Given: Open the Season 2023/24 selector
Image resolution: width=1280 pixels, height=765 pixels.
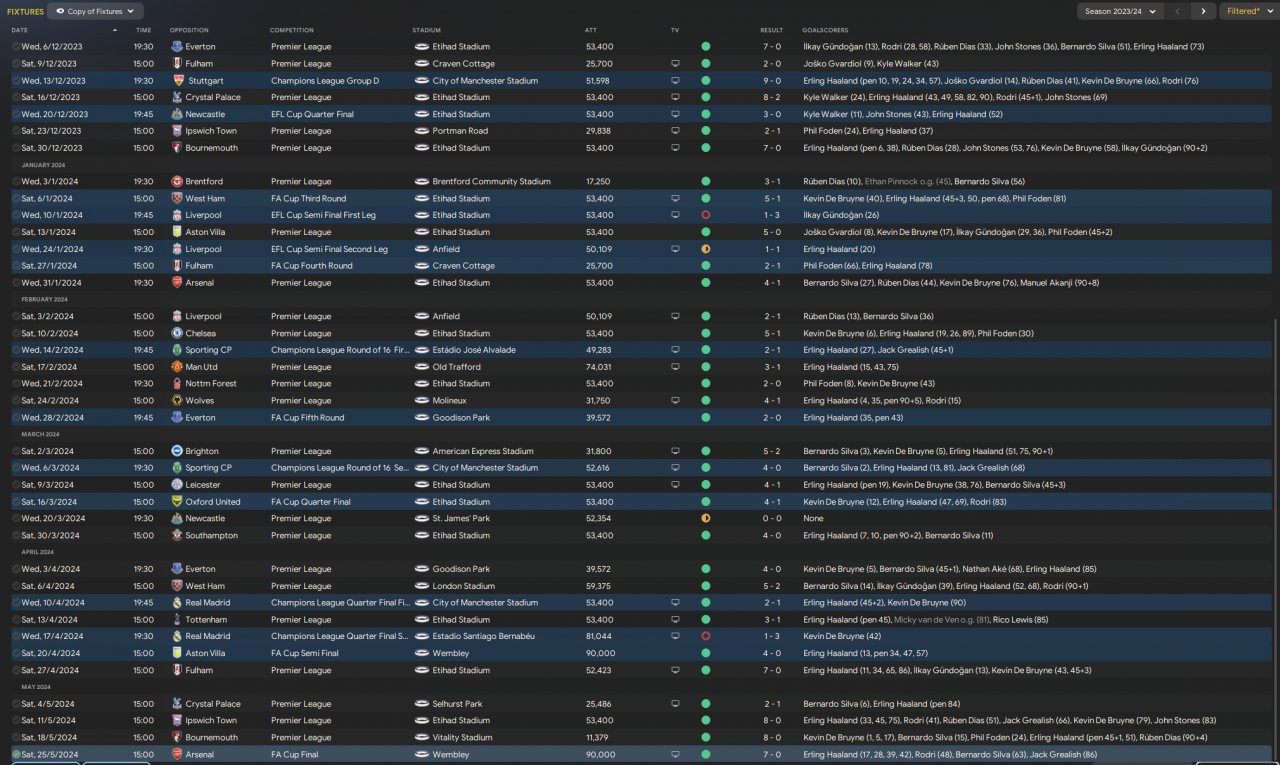Looking at the screenshot, I should [1120, 11].
